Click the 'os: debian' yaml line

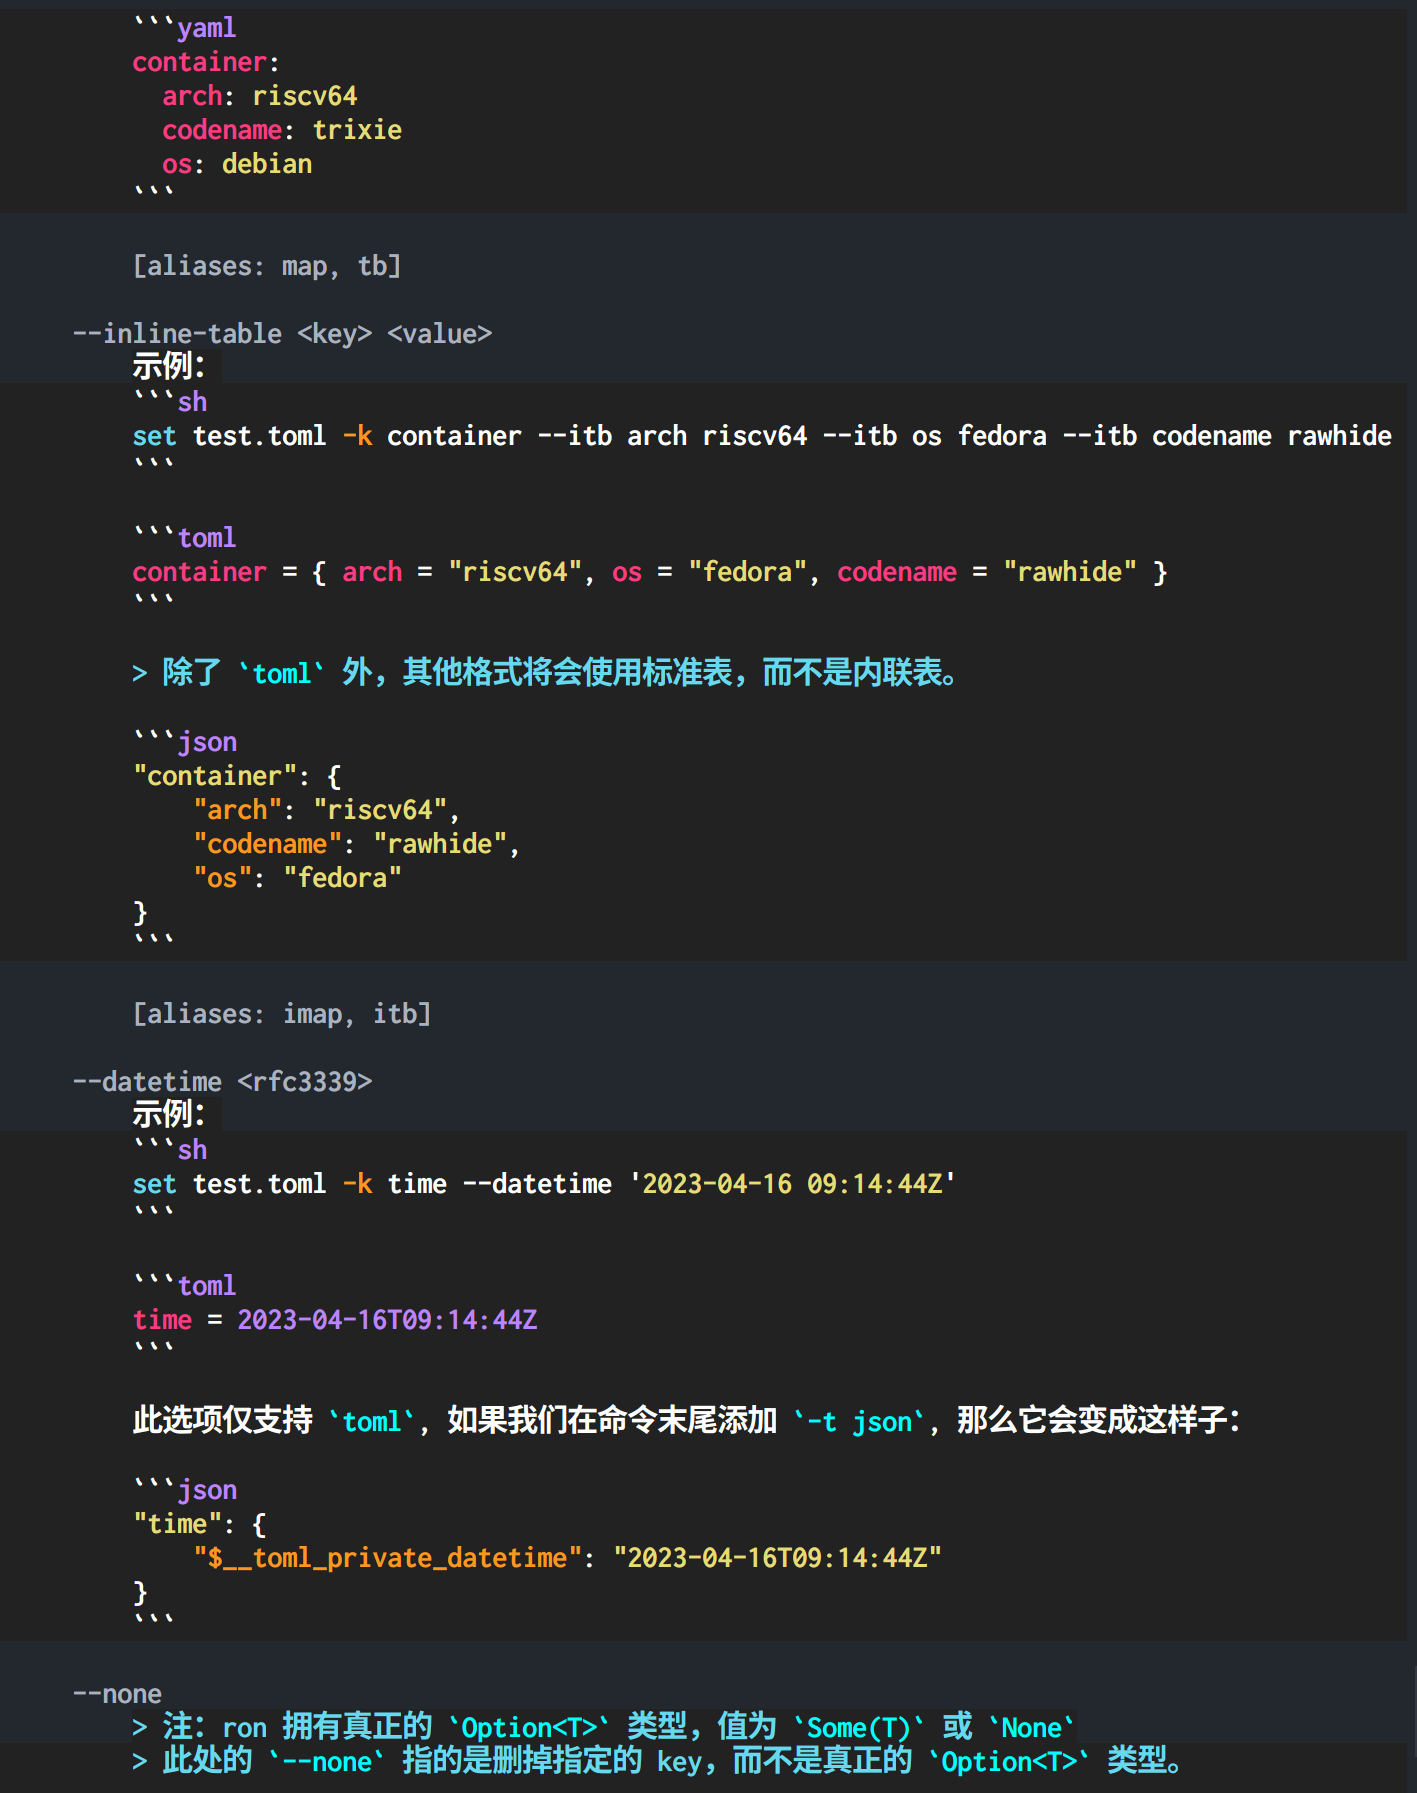point(237,164)
